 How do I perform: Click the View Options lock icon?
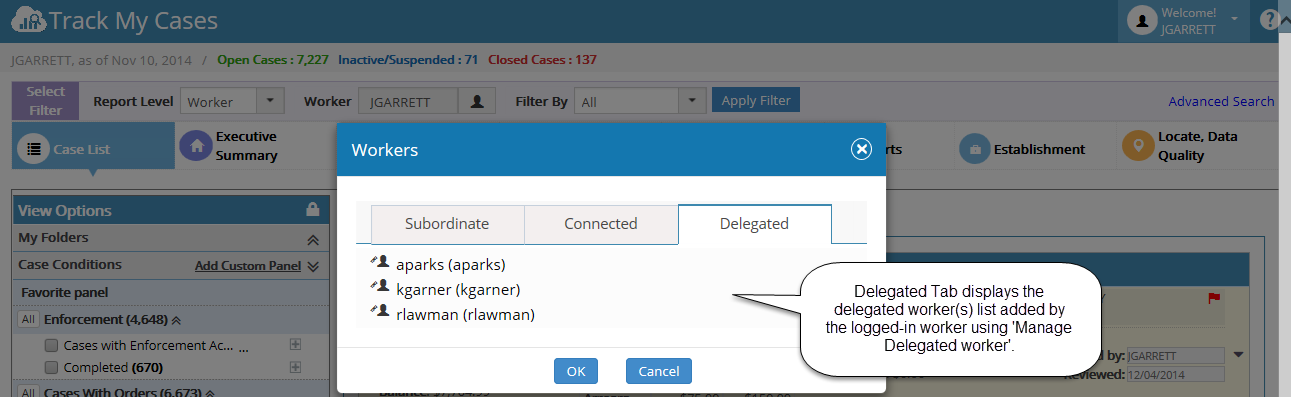point(312,210)
